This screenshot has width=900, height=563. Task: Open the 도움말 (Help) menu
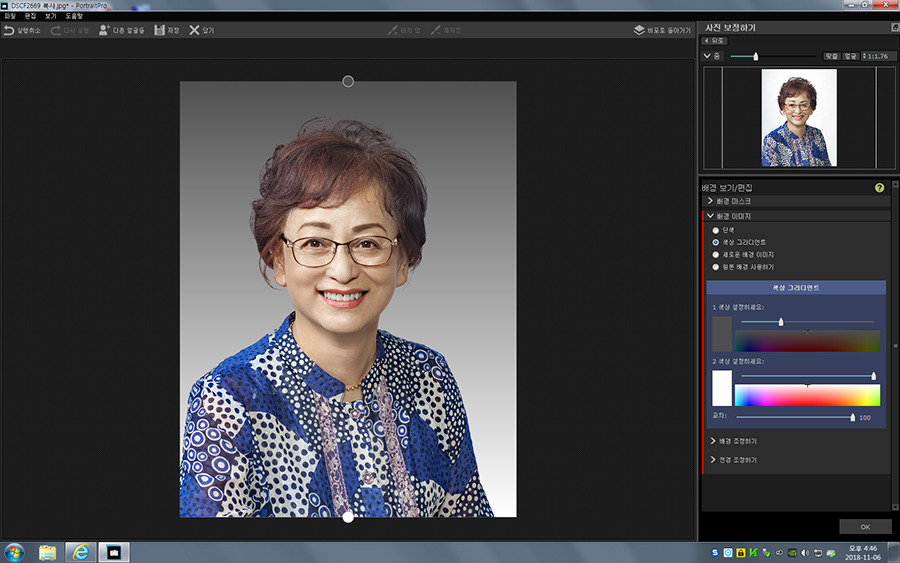tap(74, 16)
